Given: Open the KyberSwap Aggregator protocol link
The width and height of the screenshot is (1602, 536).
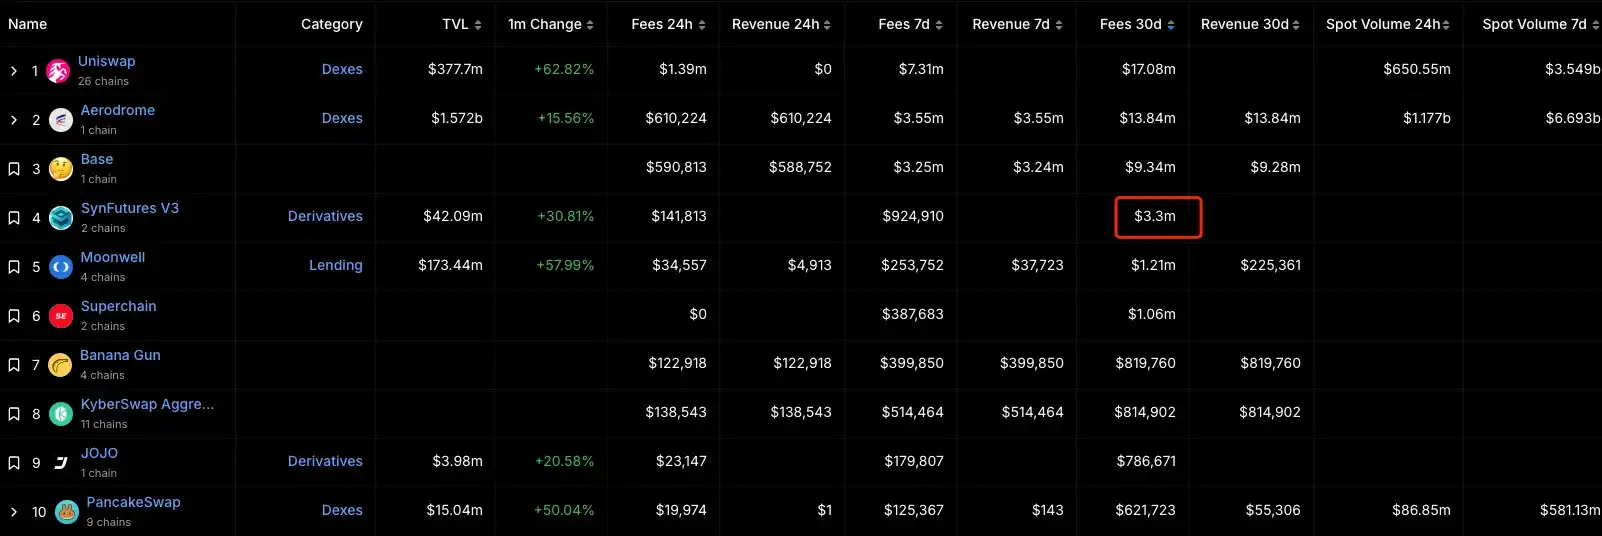Looking at the screenshot, I should tap(147, 404).
